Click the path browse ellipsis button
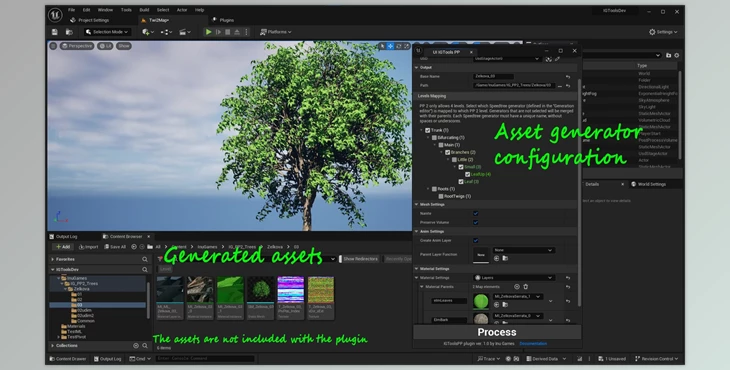 pyautogui.click(x=560, y=86)
